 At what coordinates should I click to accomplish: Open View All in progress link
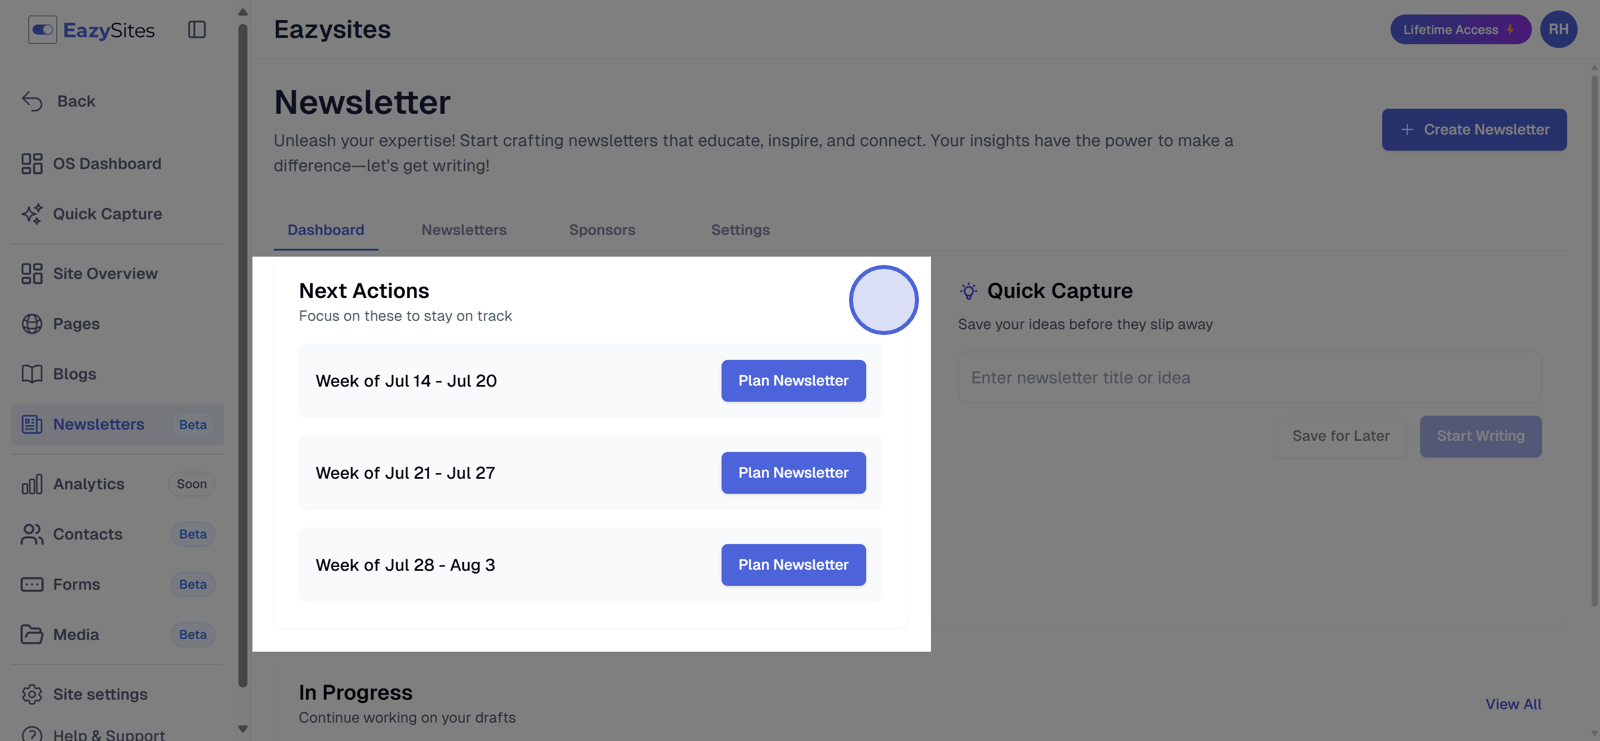1513,704
